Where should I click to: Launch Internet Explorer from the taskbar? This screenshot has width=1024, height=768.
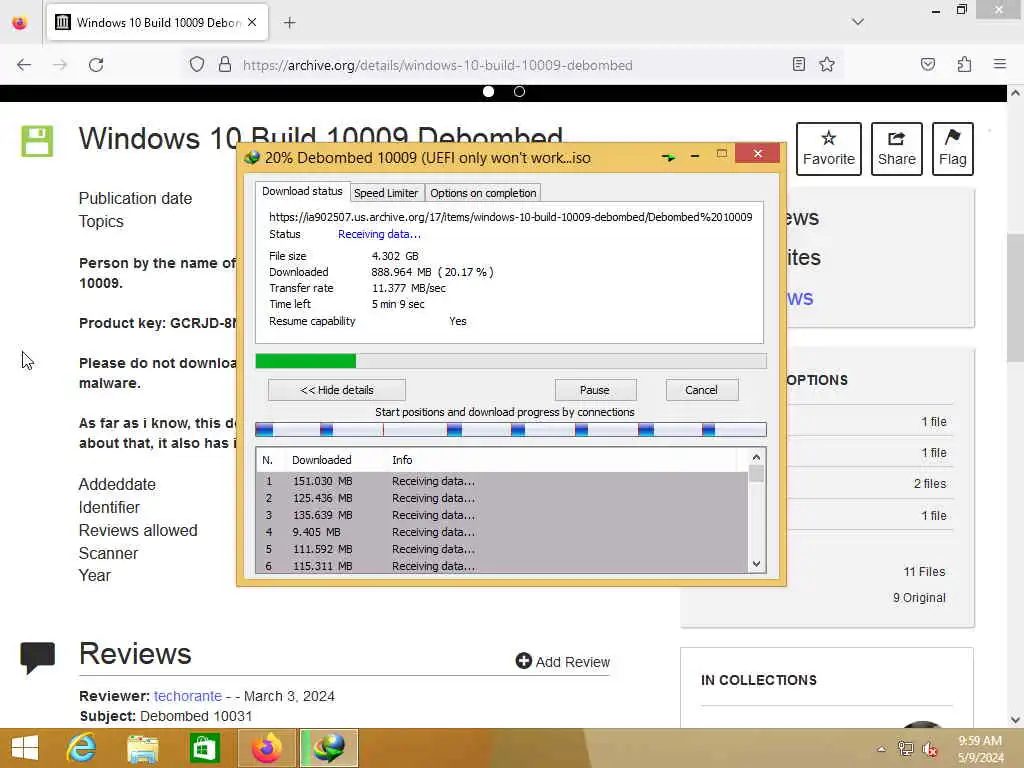81,748
